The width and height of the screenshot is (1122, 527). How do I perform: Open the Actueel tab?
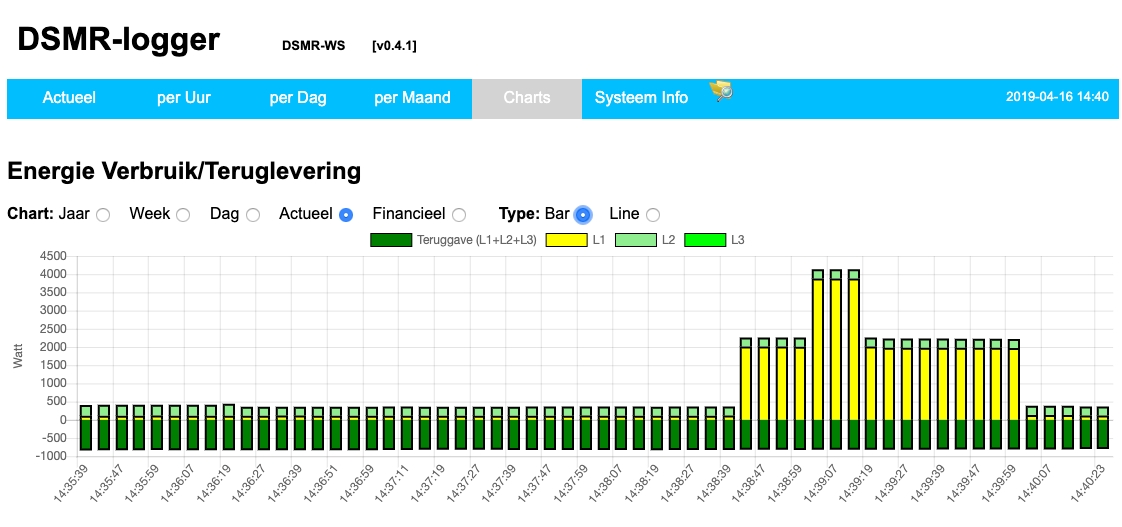point(69,98)
